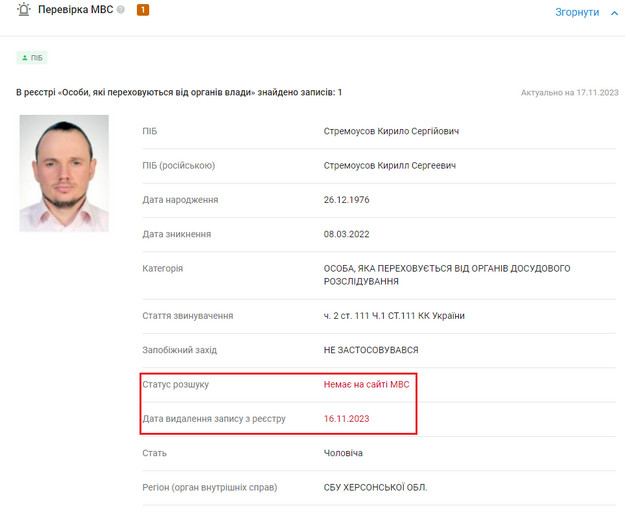This screenshot has width=625, height=514.
Task: Click the red status Немає на сайті МВС
Action: click(366, 384)
